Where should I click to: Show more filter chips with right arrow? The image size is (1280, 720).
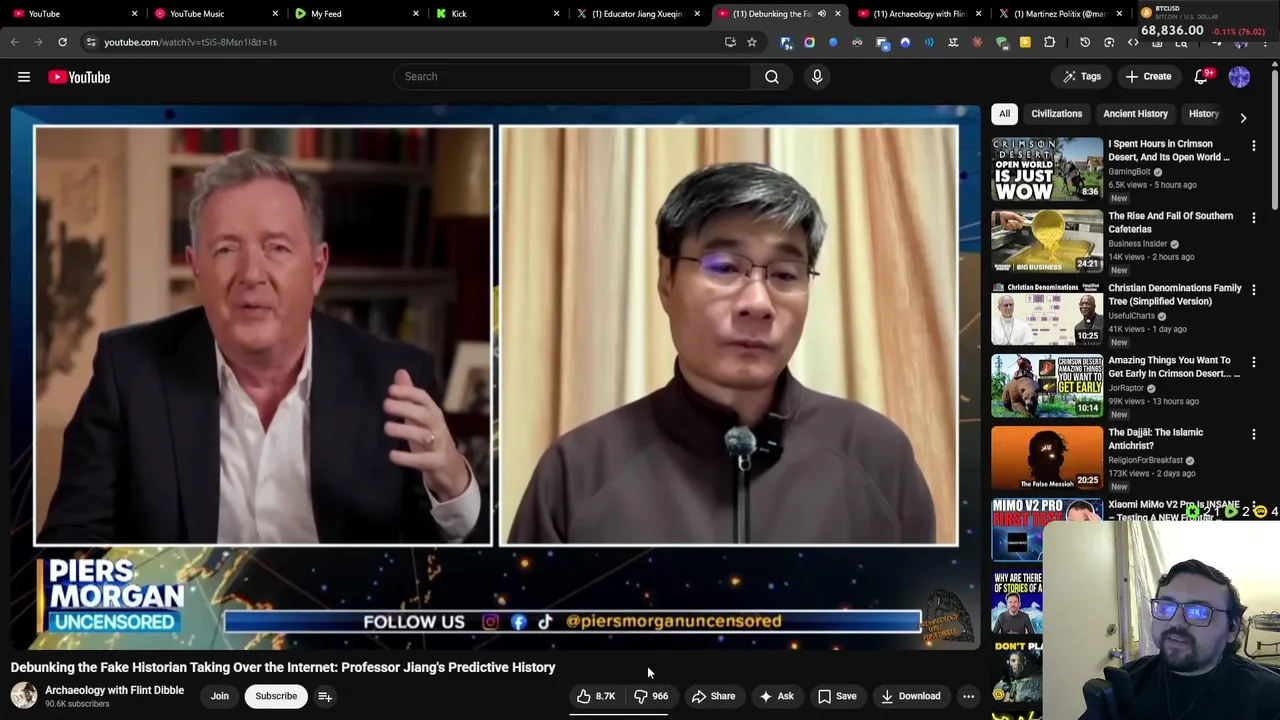1243,118
